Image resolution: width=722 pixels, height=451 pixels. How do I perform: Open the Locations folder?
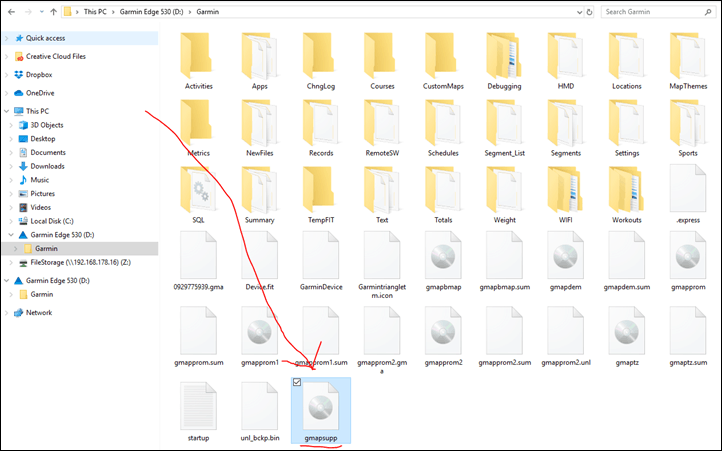pyautogui.click(x=627, y=60)
